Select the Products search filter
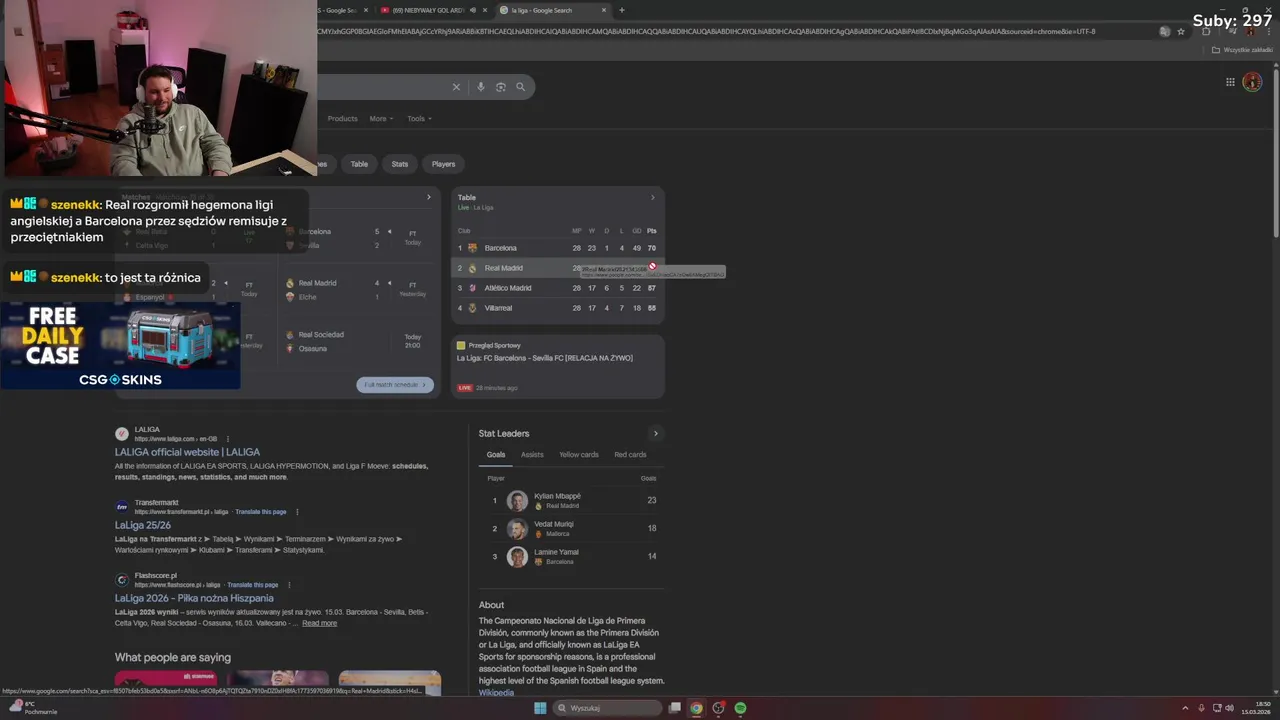1280x720 pixels. (x=342, y=118)
